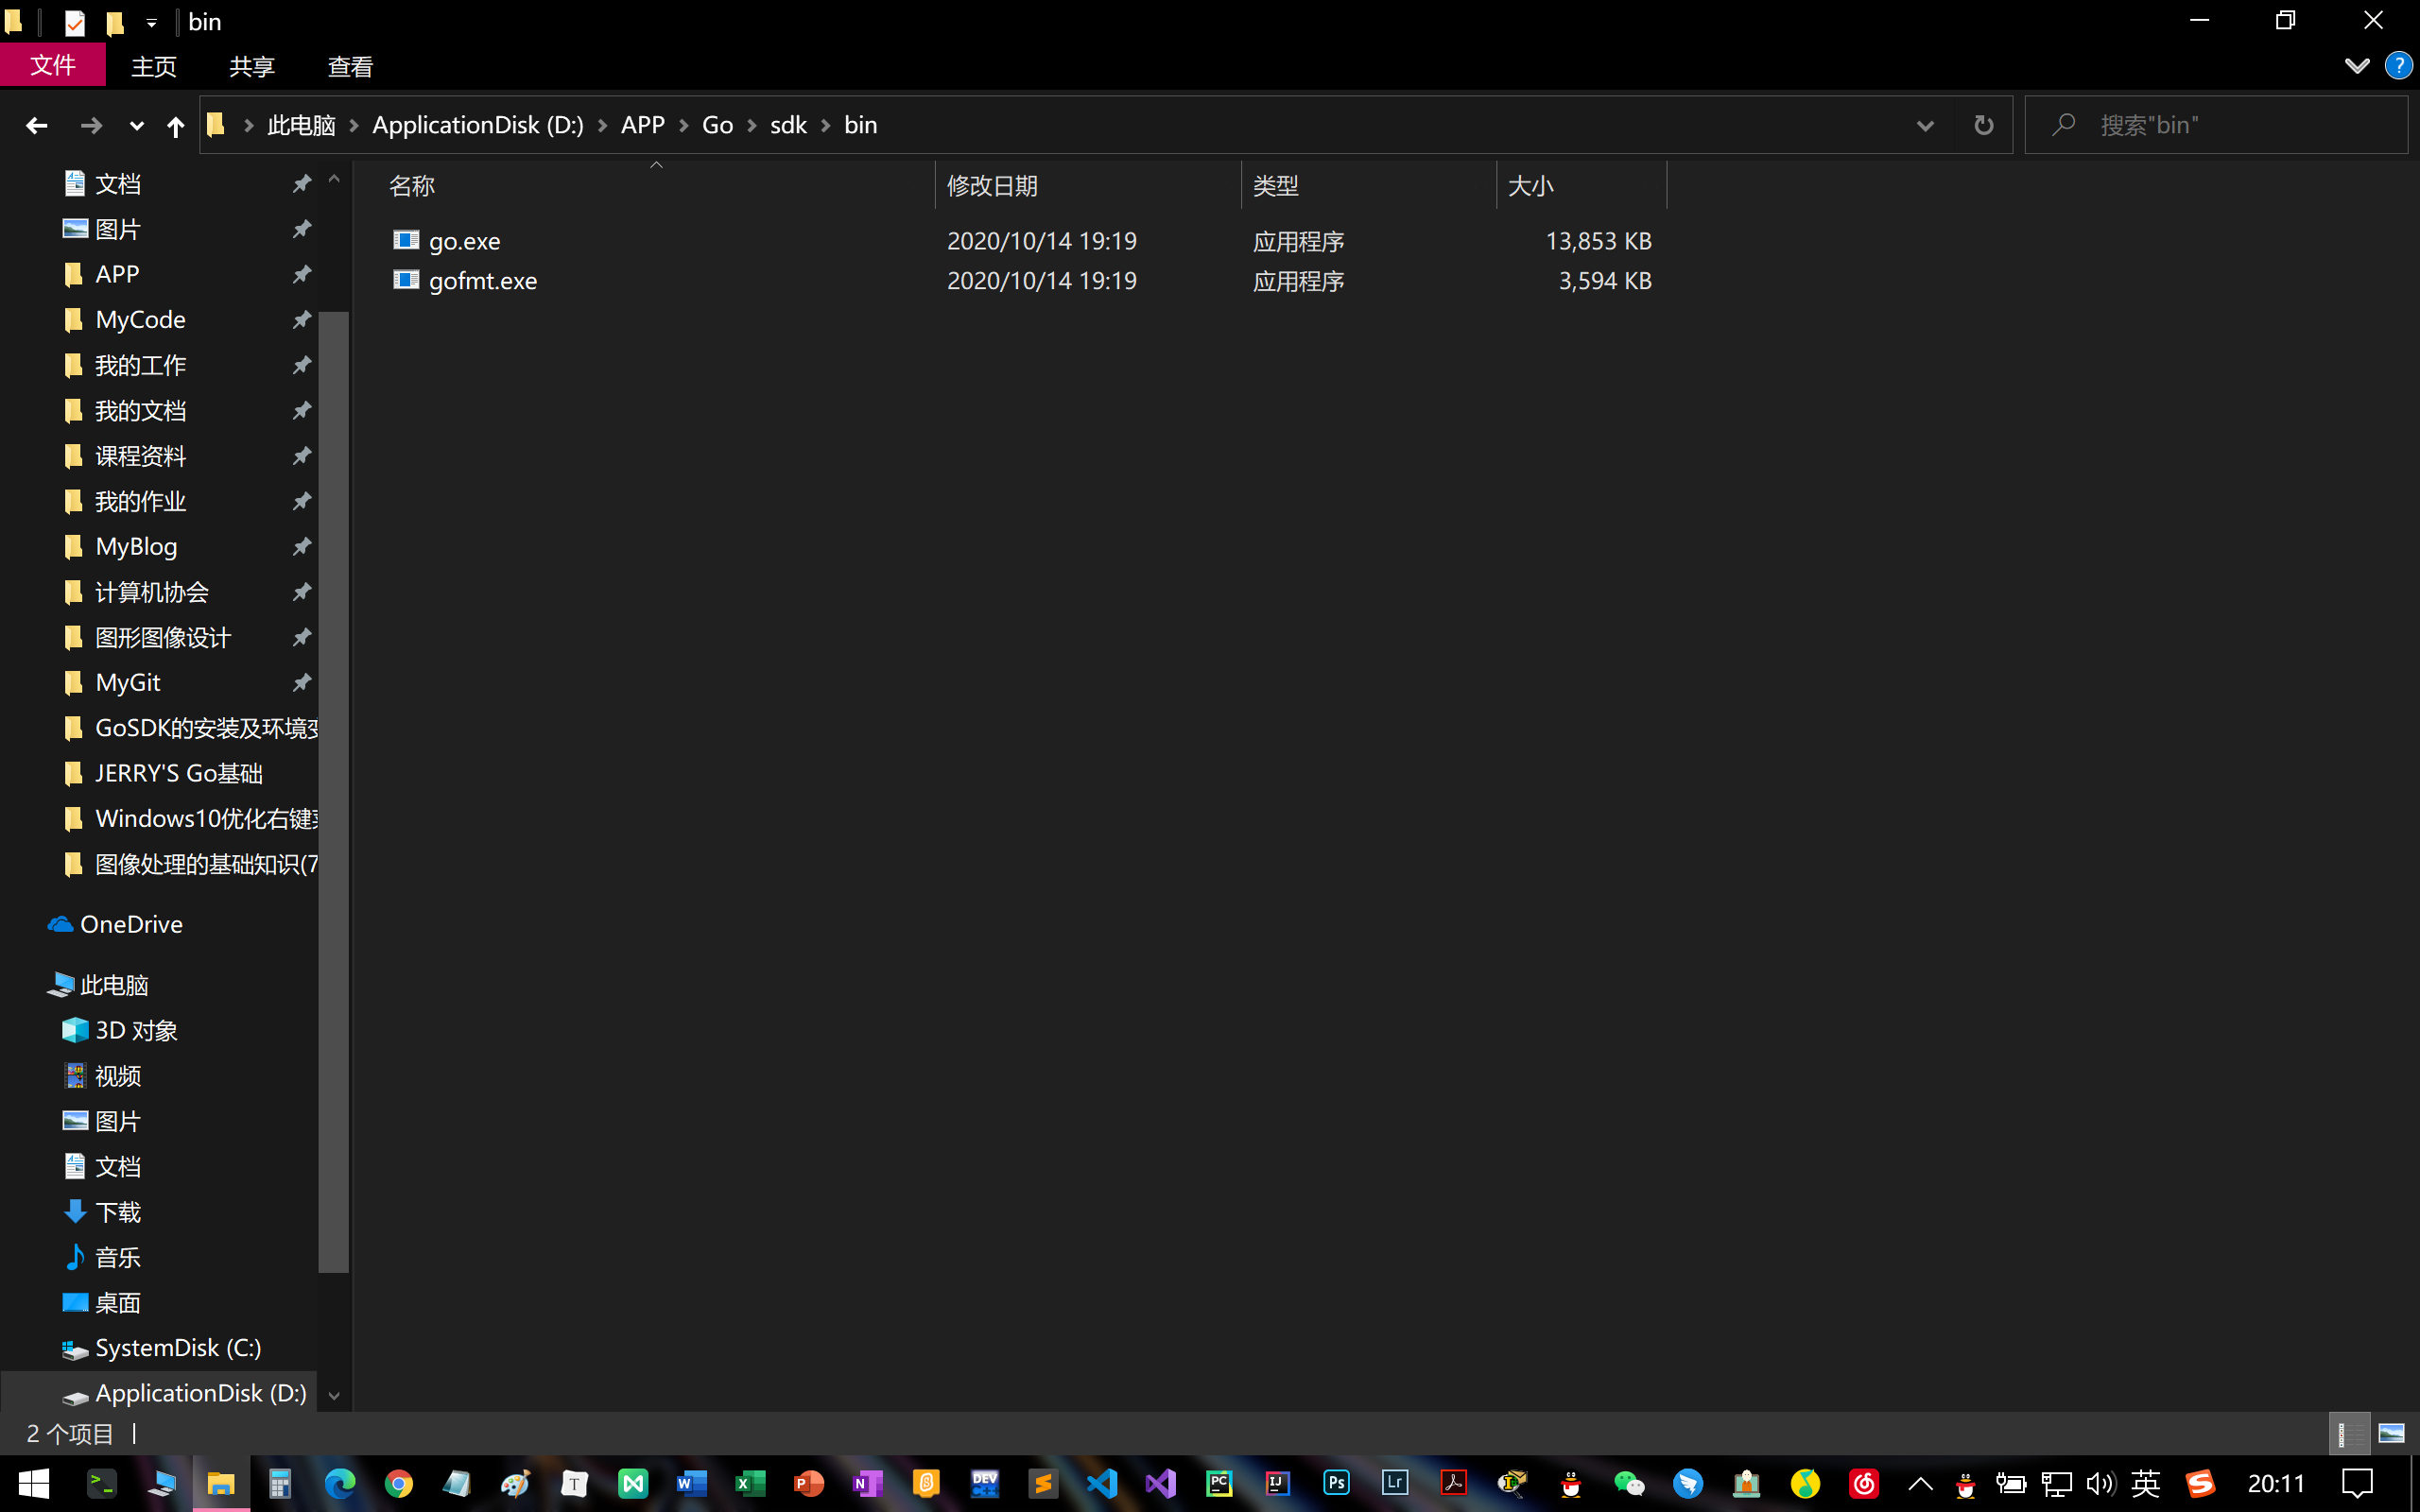
Task: Click the sdk breadcrumb in address bar
Action: point(788,125)
